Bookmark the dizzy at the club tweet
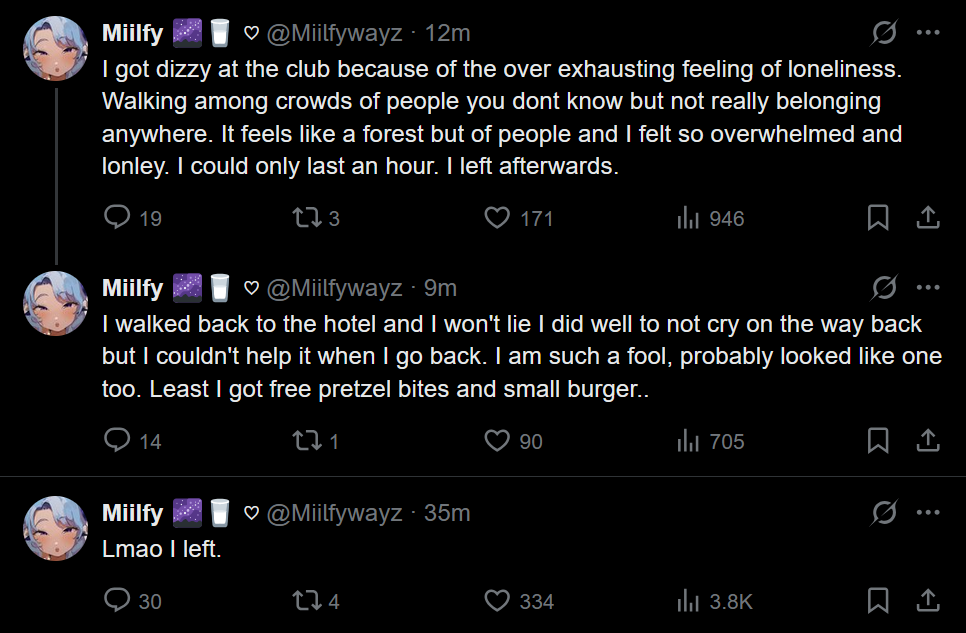Image resolution: width=966 pixels, height=633 pixels. coord(878,217)
